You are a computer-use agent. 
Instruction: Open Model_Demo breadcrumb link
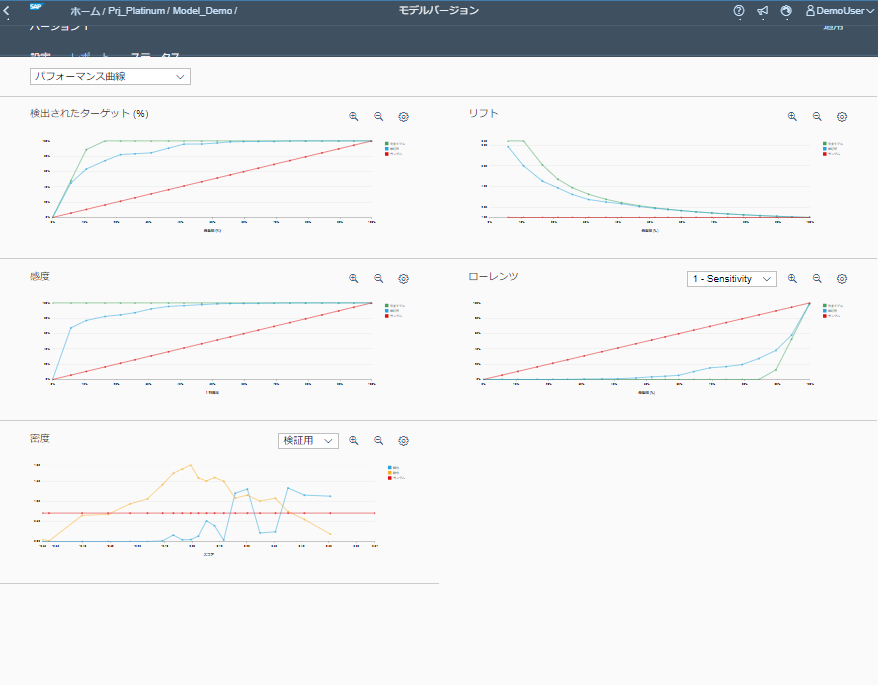202,11
